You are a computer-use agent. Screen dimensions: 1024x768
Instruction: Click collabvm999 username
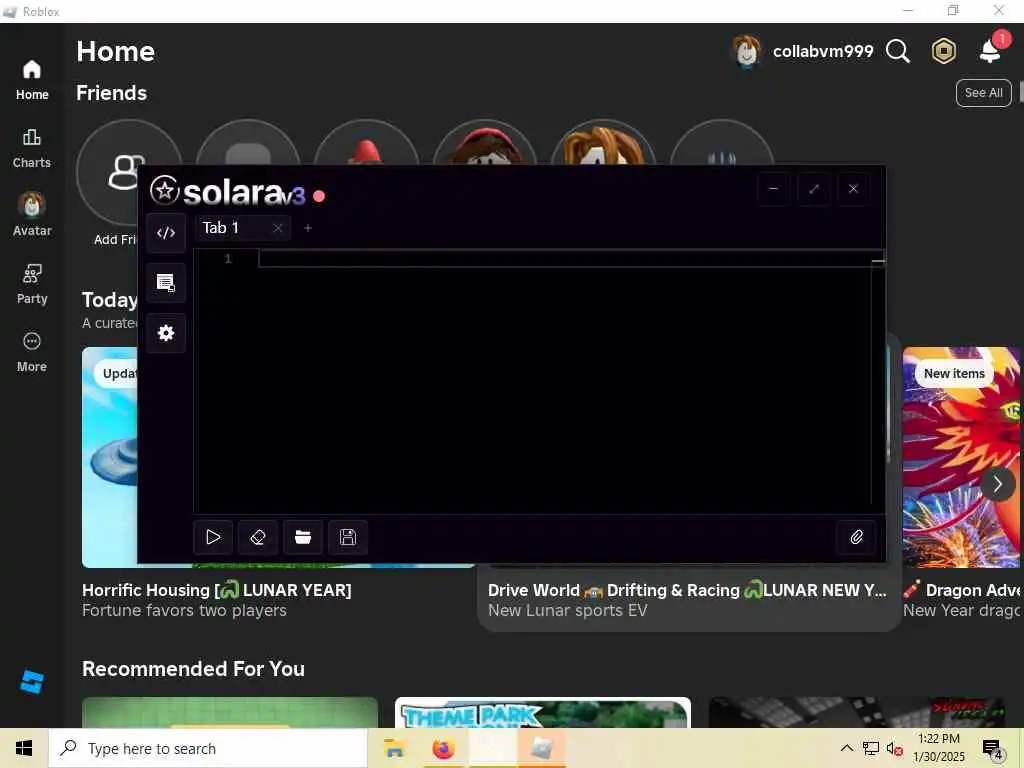823,52
